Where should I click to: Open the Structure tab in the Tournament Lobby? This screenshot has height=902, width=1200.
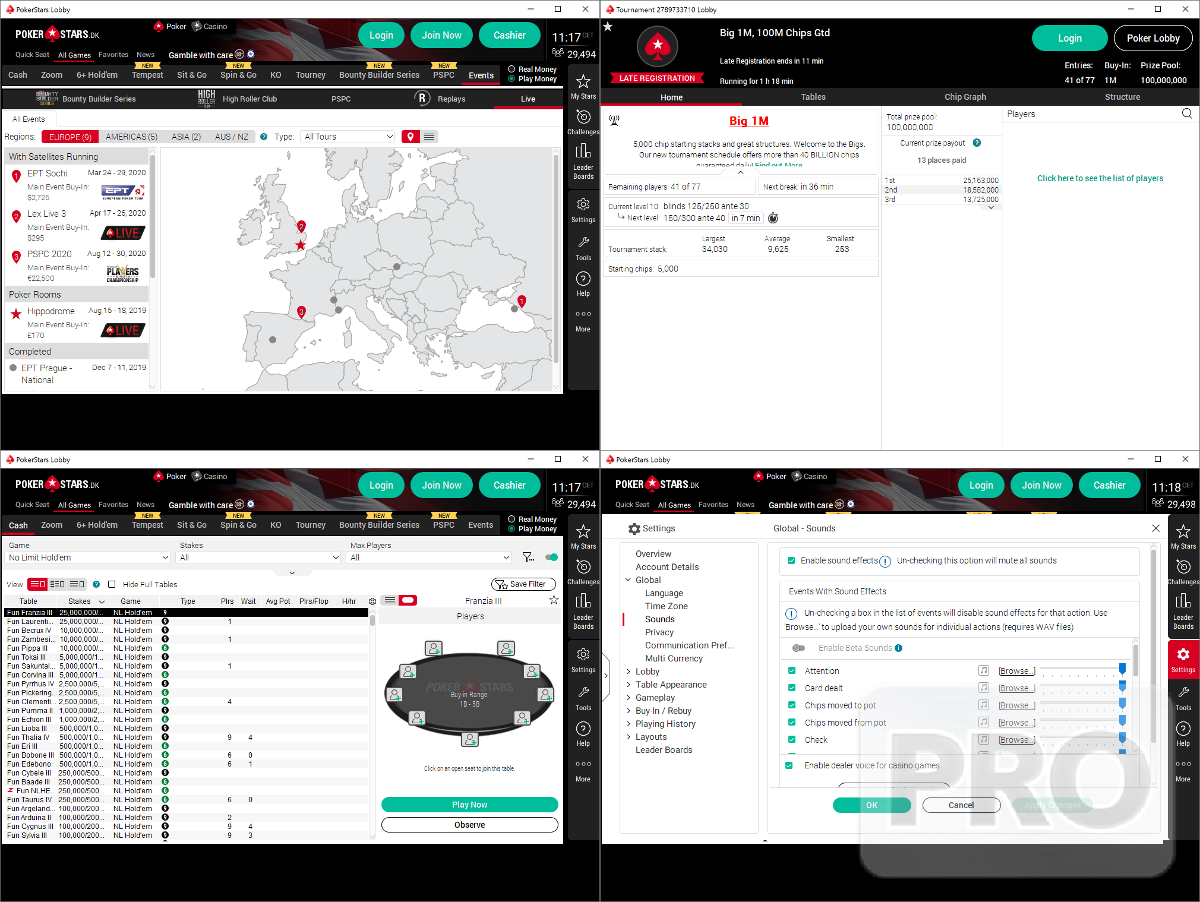pos(1122,97)
